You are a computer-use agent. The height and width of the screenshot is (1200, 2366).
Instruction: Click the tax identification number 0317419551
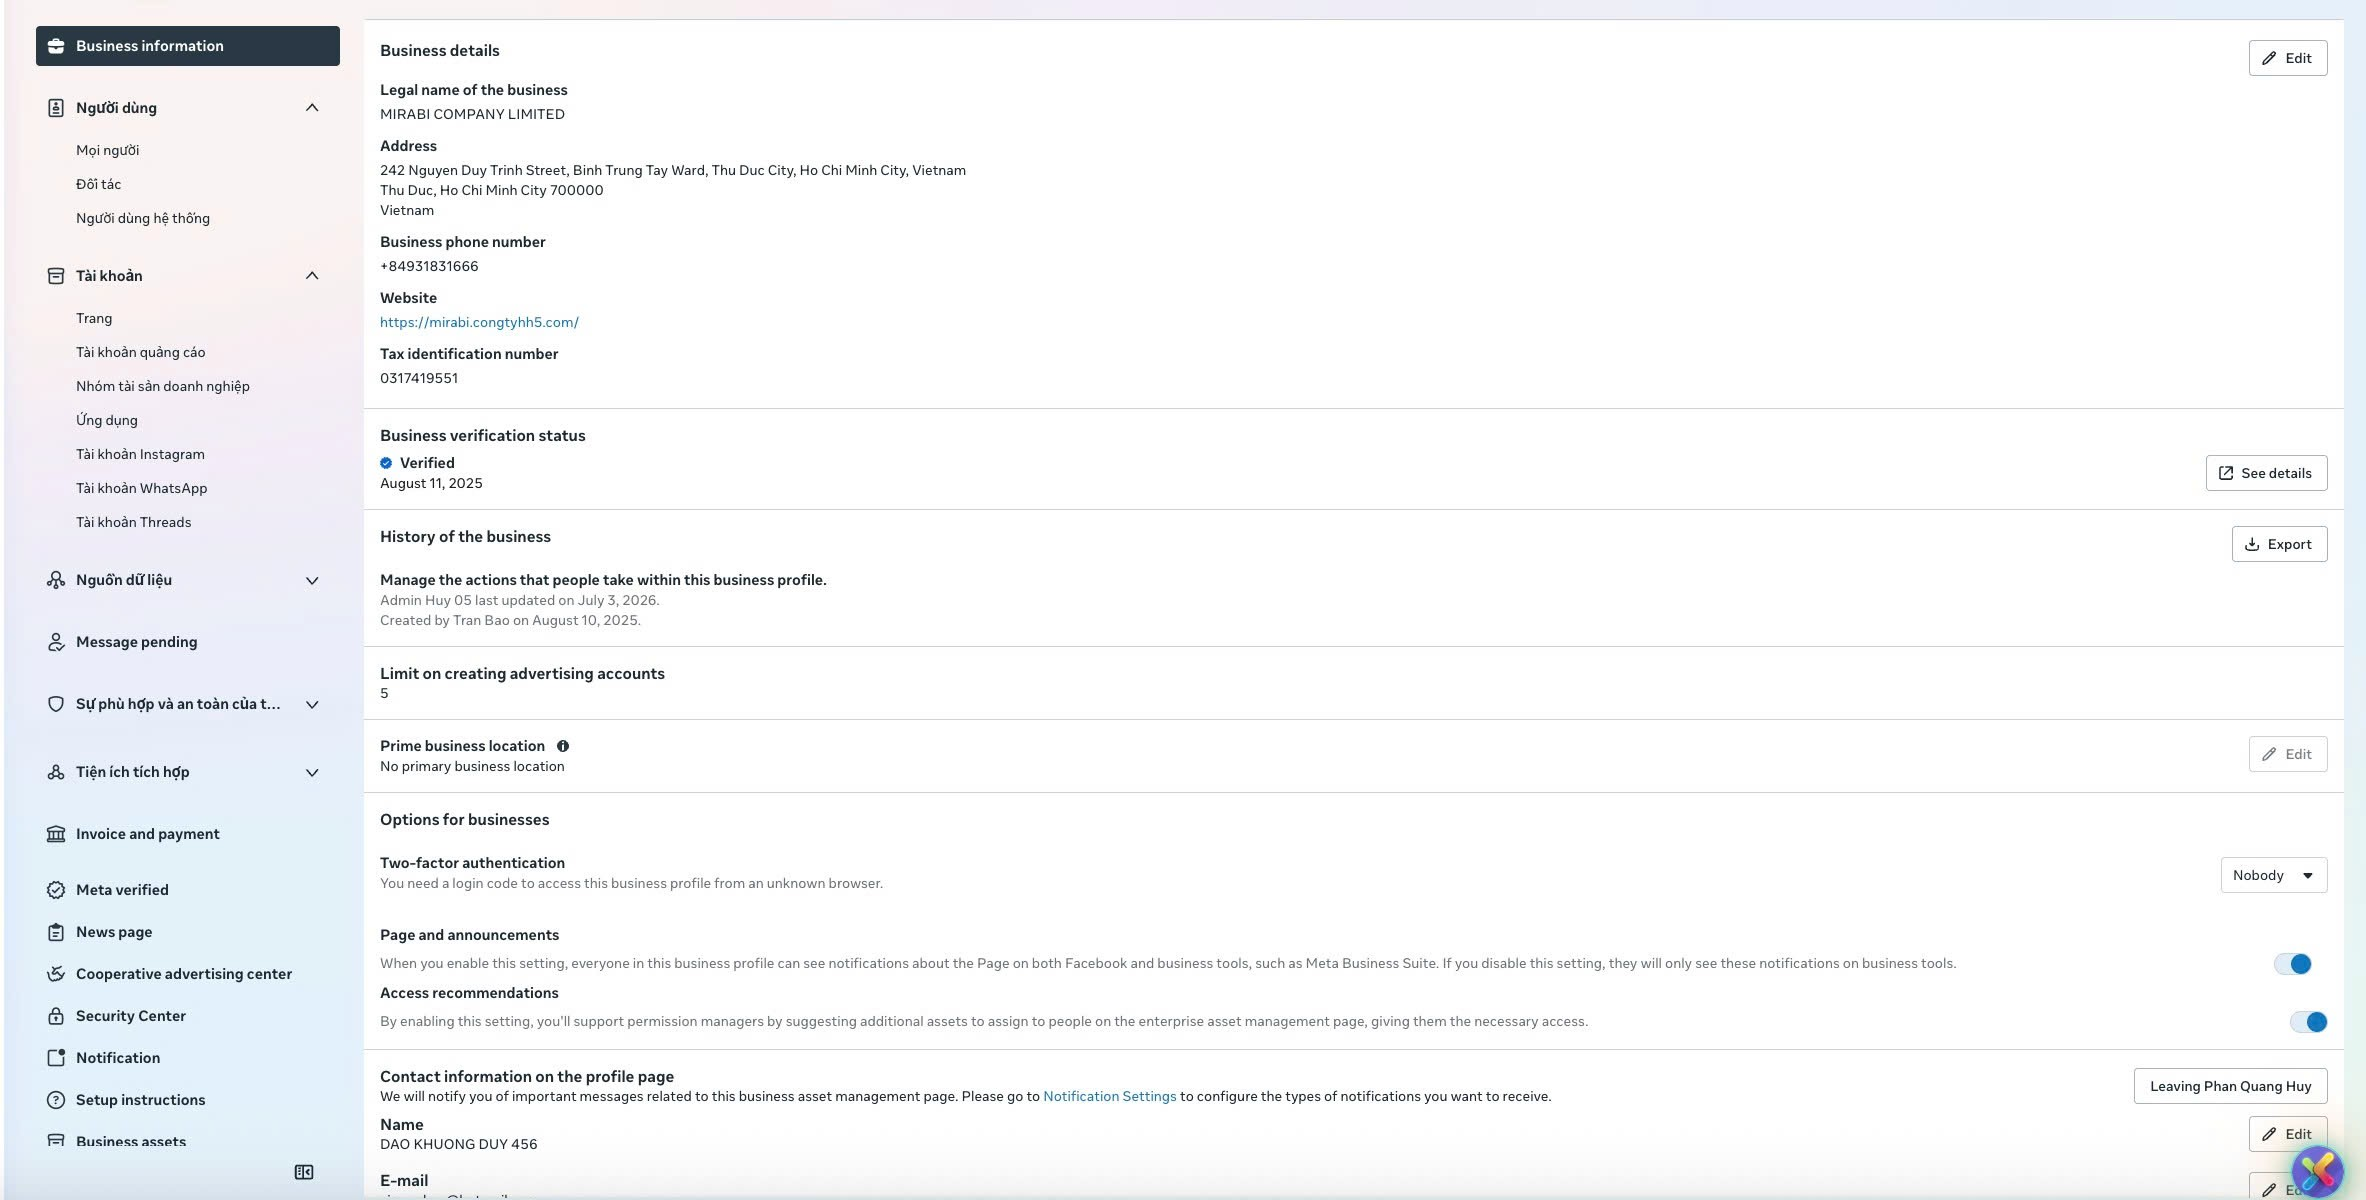coord(419,378)
